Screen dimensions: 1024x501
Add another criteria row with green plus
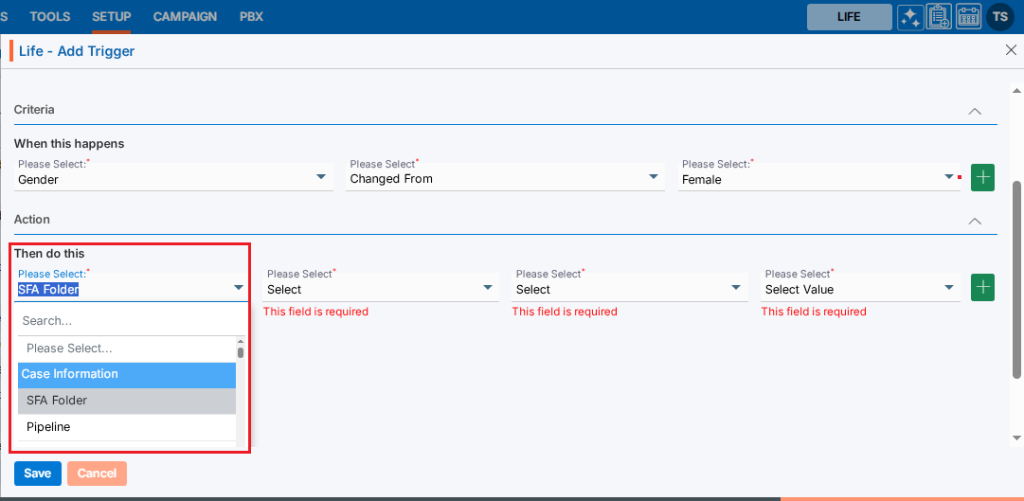coord(984,178)
